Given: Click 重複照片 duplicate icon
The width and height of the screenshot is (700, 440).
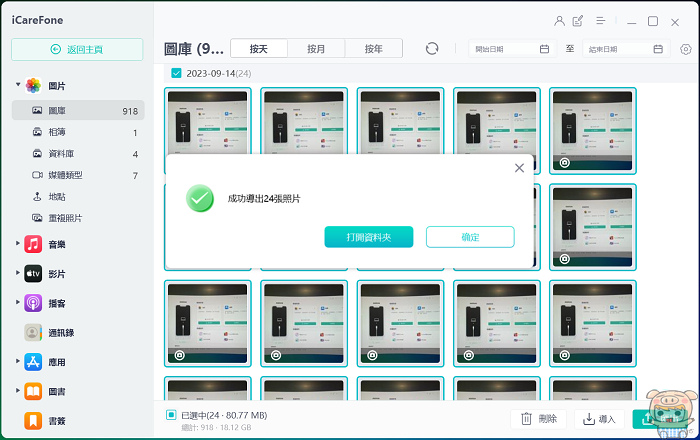Looking at the screenshot, I should pos(38,218).
